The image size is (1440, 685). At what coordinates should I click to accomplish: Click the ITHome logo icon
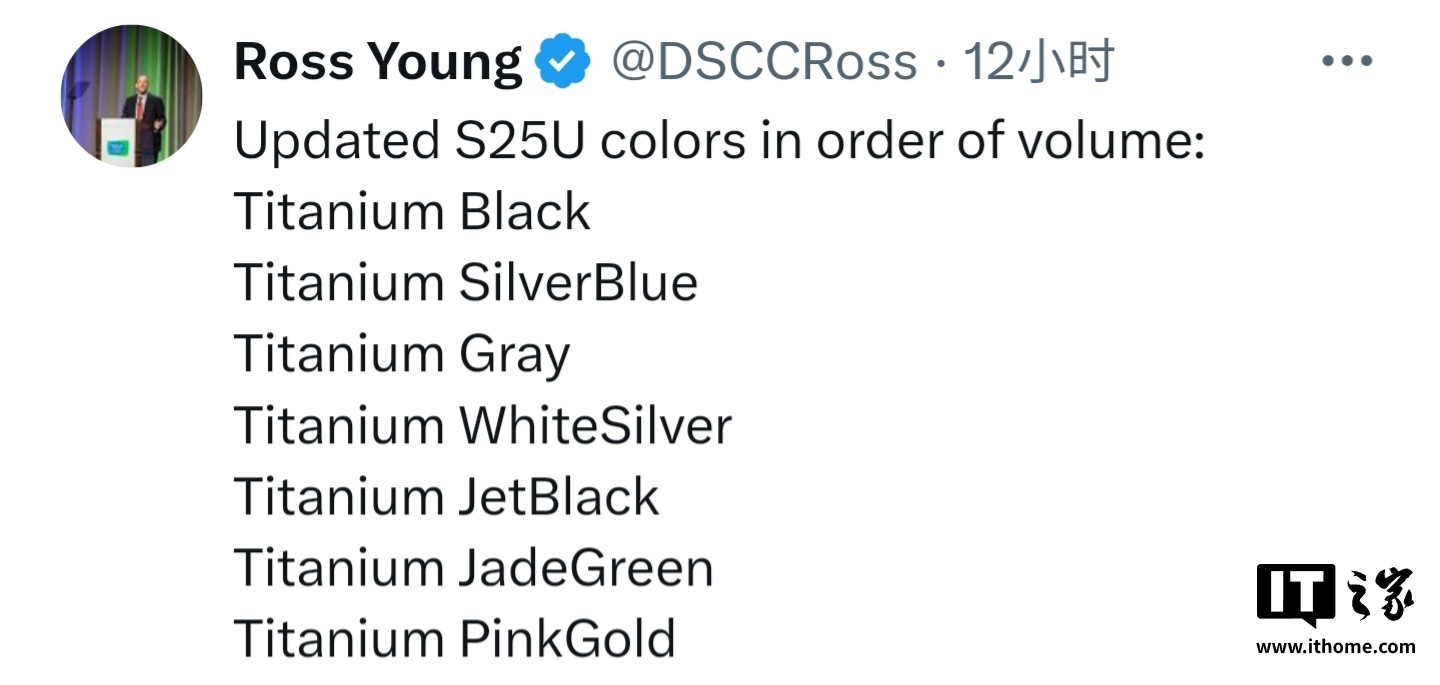(1295, 596)
